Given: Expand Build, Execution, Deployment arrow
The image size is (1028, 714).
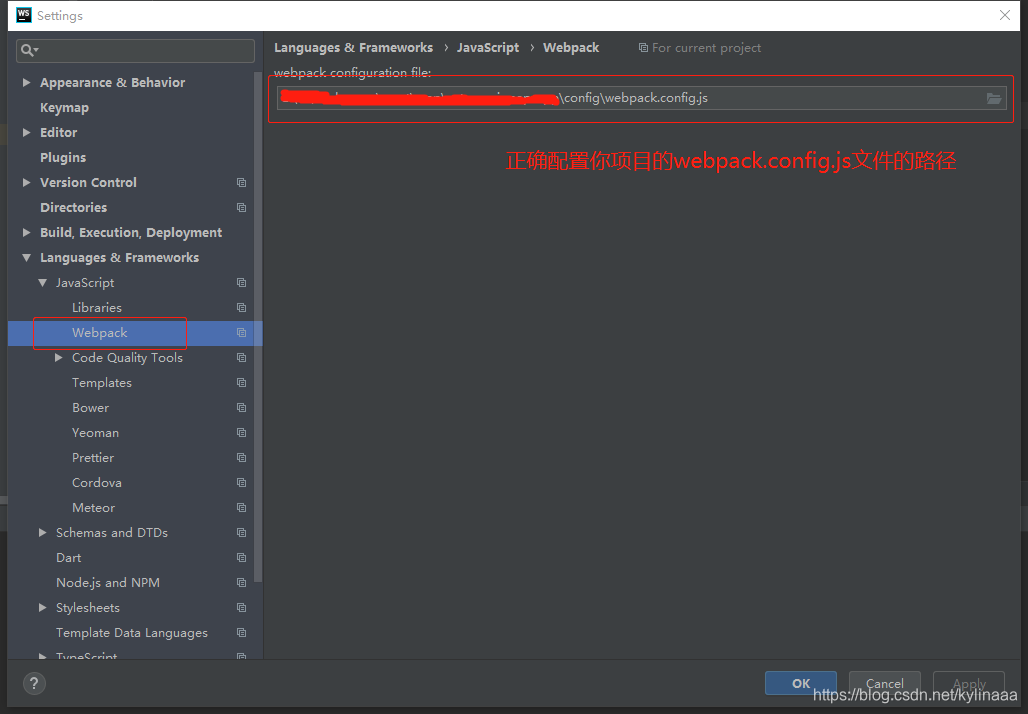Looking at the screenshot, I should [26, 232].
